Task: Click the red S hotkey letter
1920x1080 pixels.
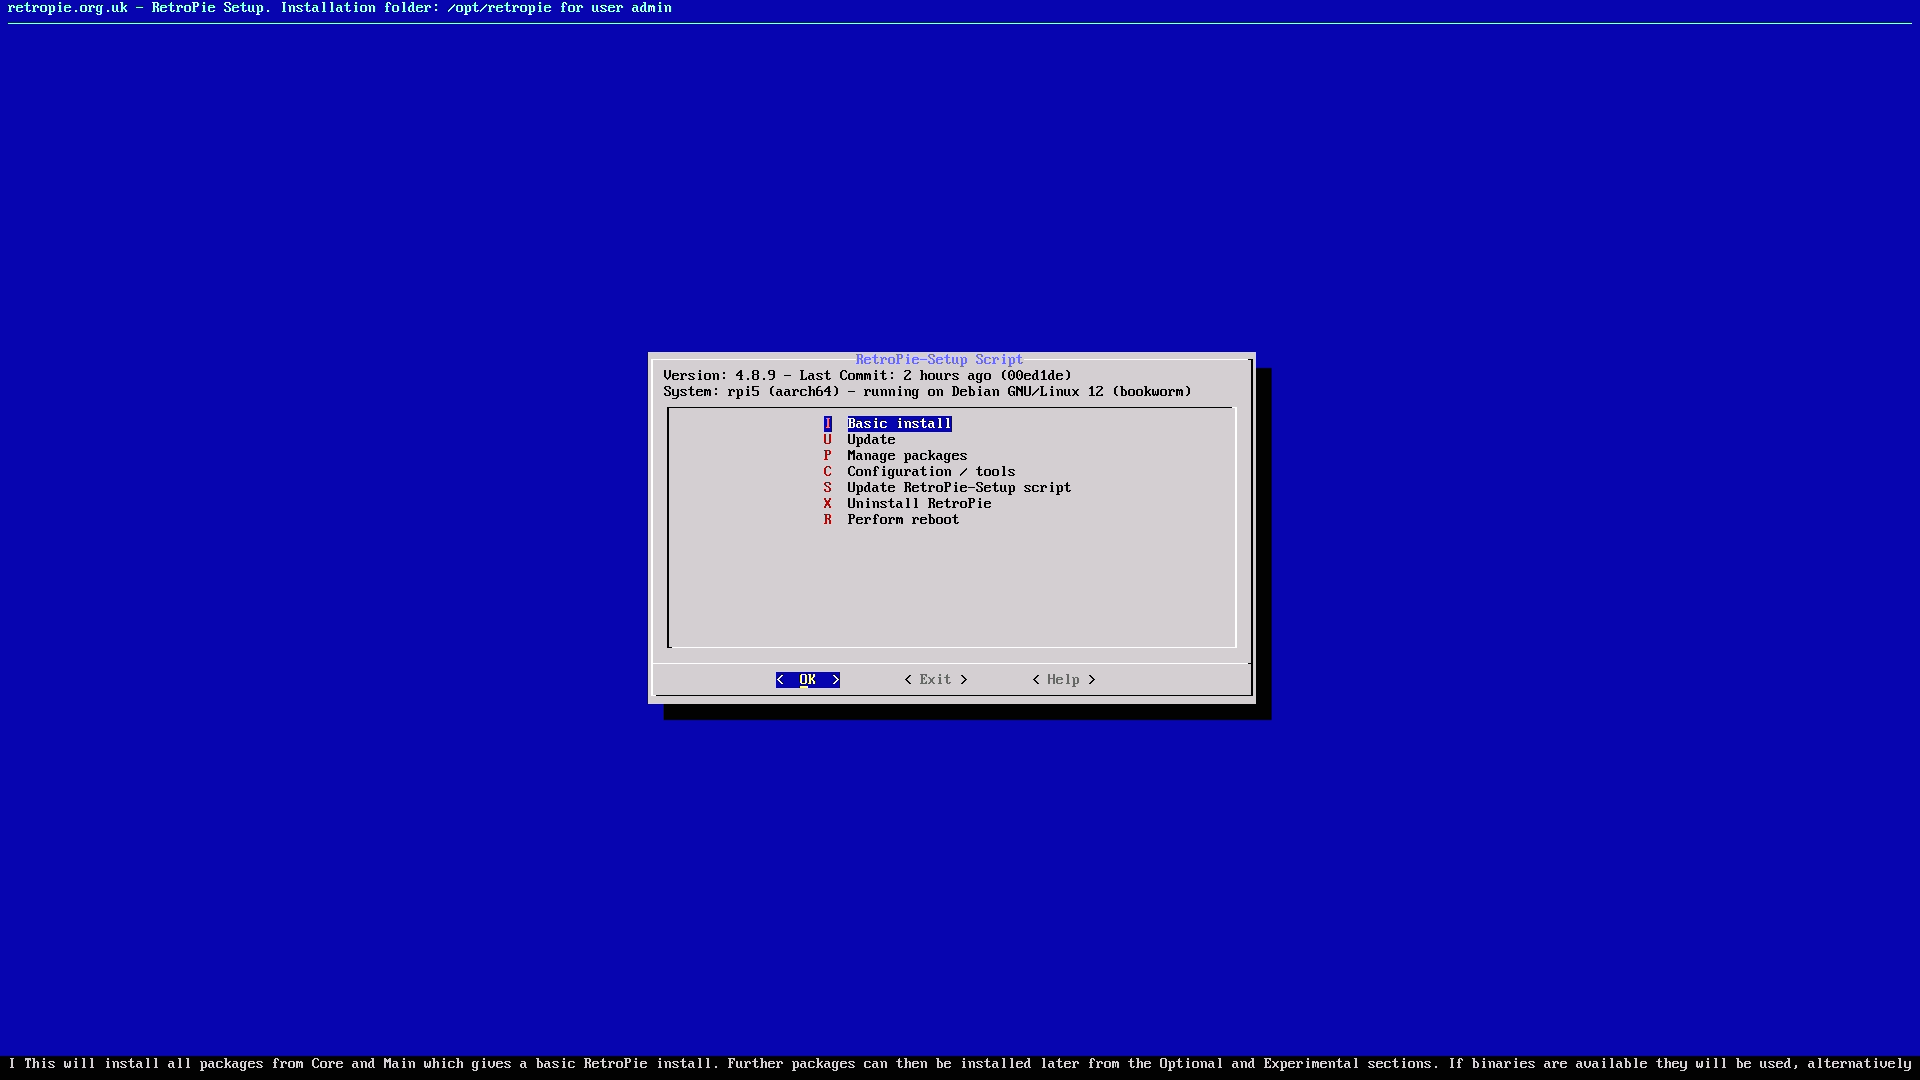Action: click(x=827, y=488)
